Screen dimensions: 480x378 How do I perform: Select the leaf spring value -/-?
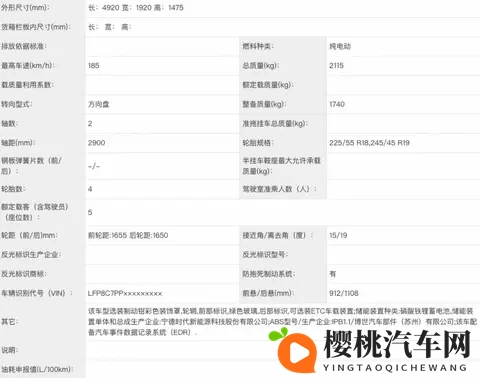pos(94,166)
